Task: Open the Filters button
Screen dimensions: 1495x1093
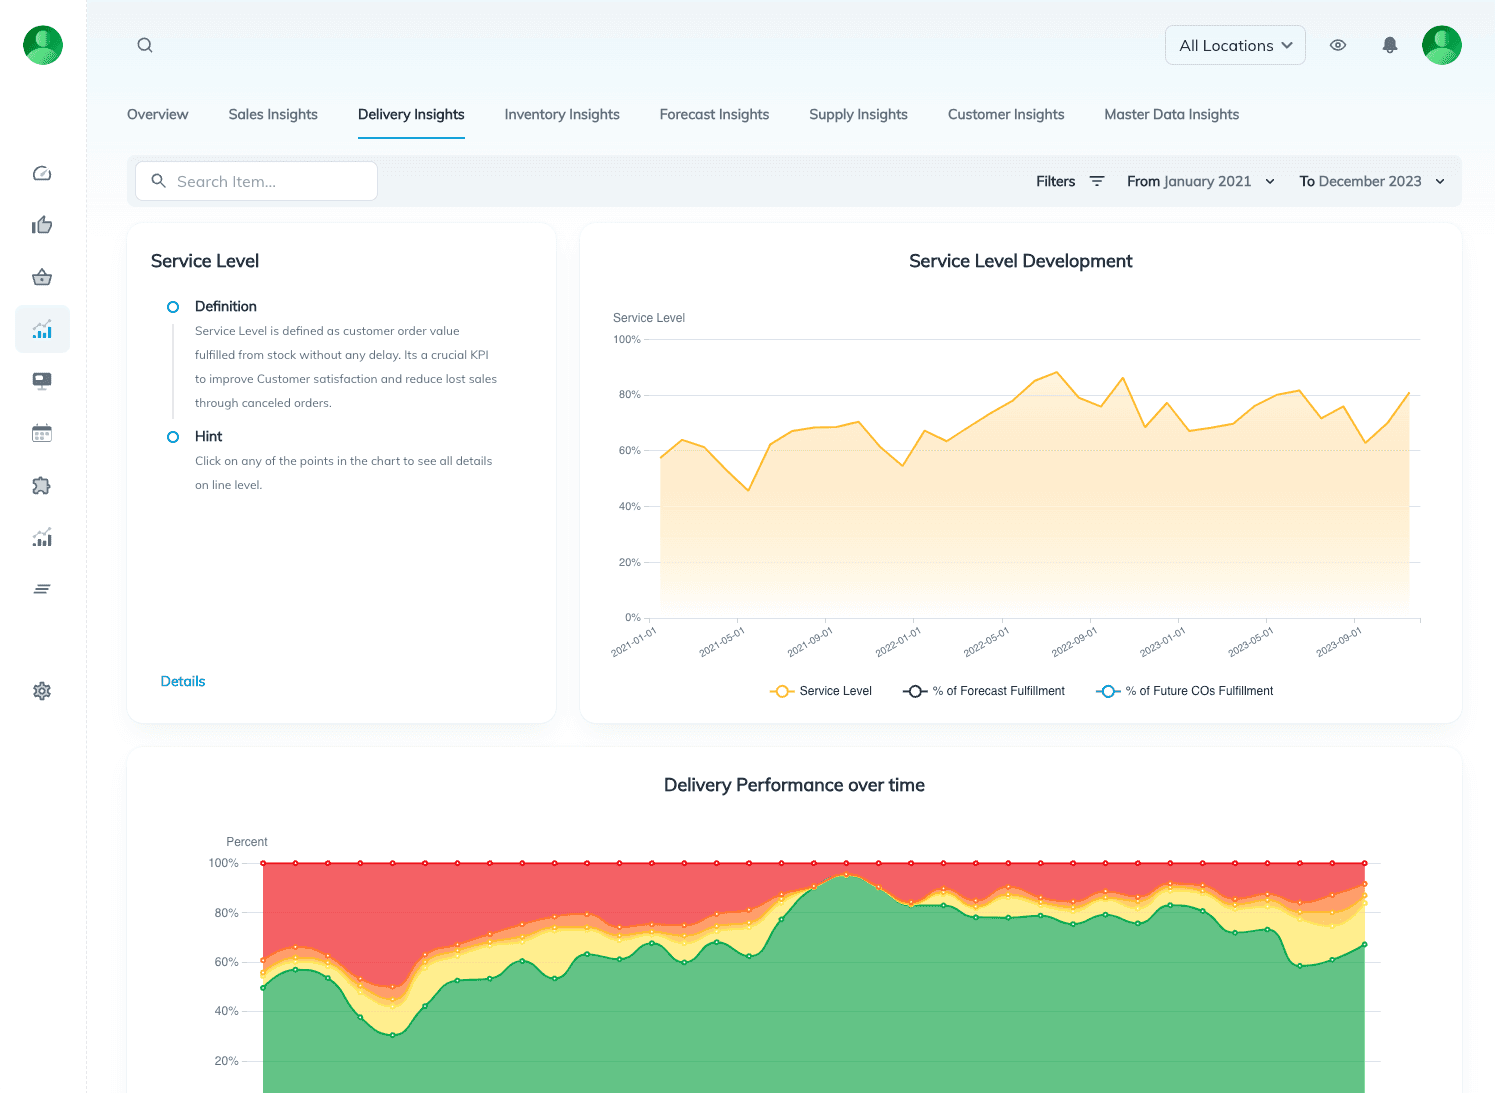Action: click(1069, 181)
